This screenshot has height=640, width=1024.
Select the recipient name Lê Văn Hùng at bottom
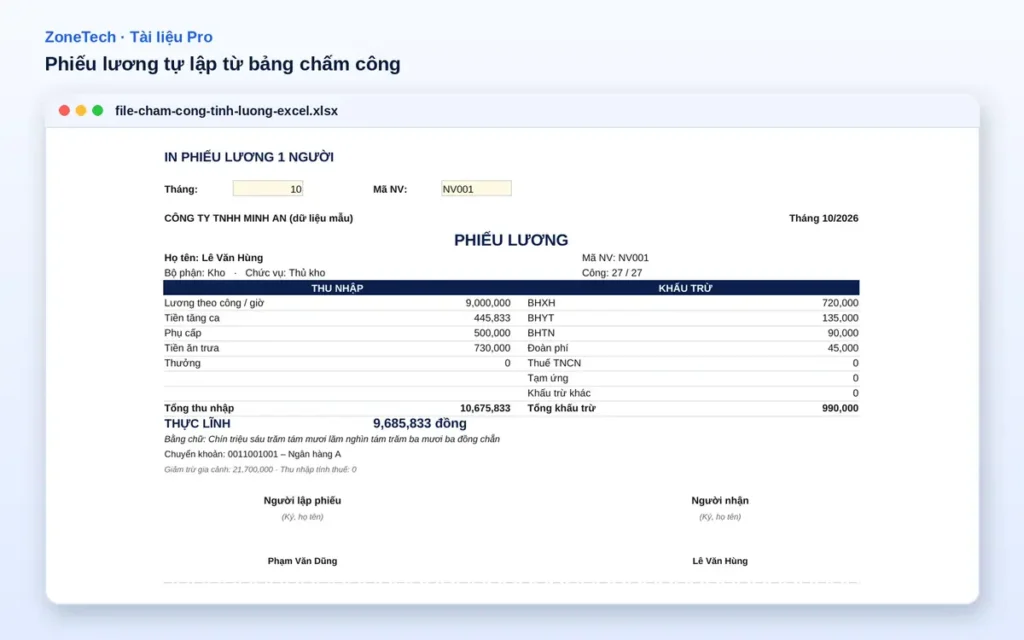tap(720, 561)
